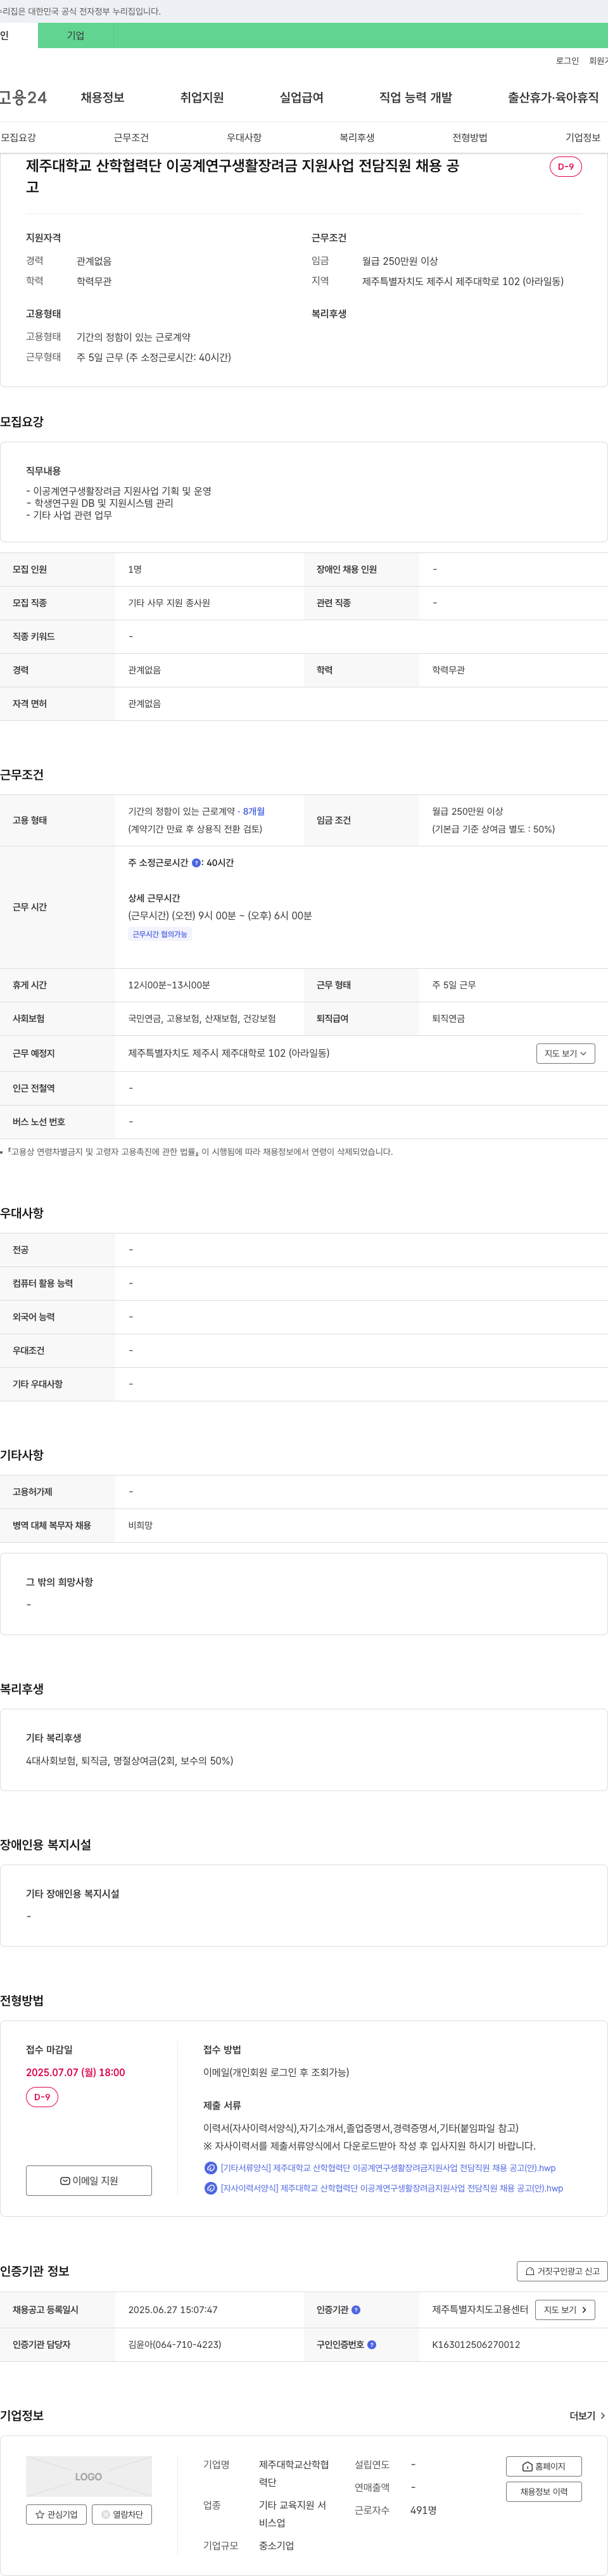Click the 구인인증번호 value K163012506270012
Viewport: 608px width, 2576px height.
pyautogui.click(x=476, y=2344)
